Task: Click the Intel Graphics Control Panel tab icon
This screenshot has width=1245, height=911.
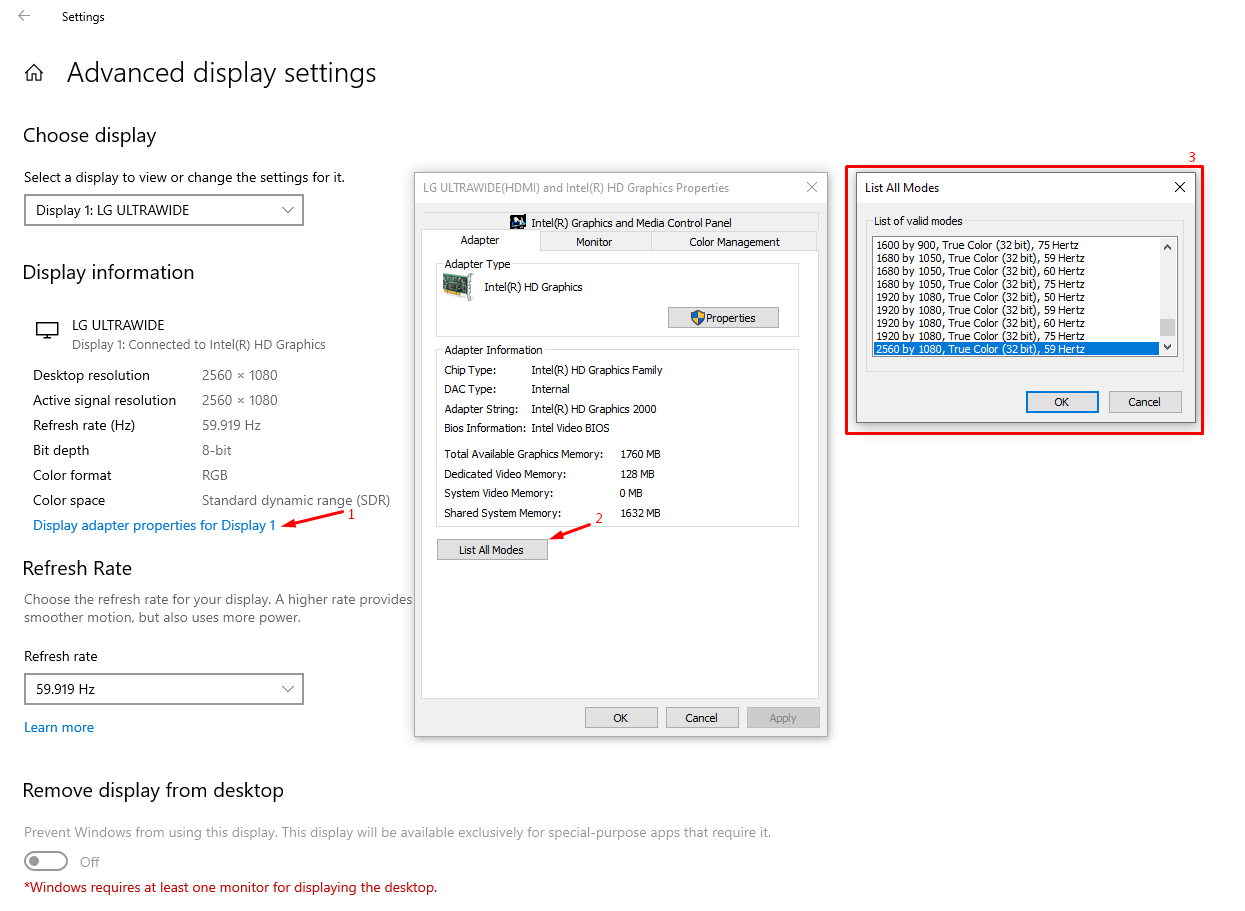Action: 518,223
